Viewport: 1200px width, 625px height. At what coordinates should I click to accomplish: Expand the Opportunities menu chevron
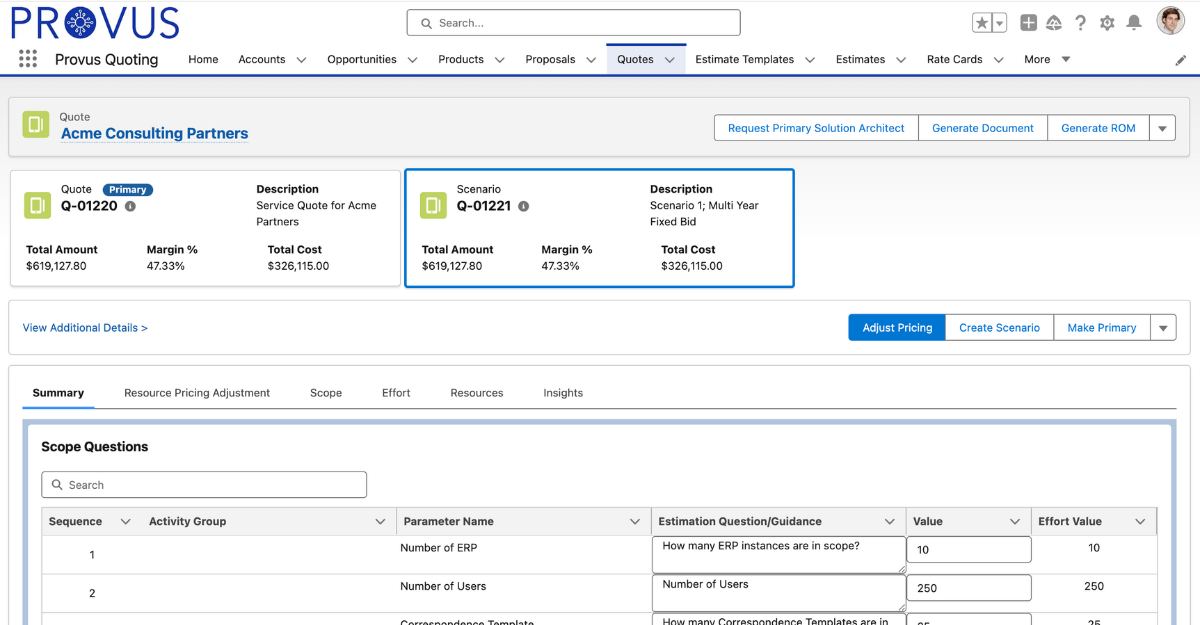coord(412,60)
